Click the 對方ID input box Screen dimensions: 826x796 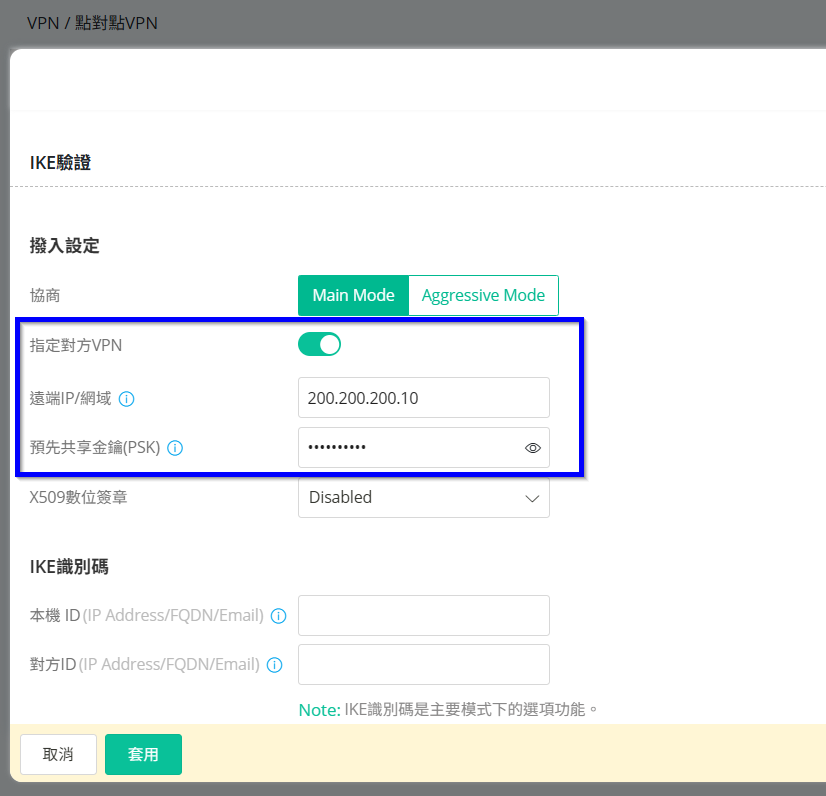(x=424, y=665)
